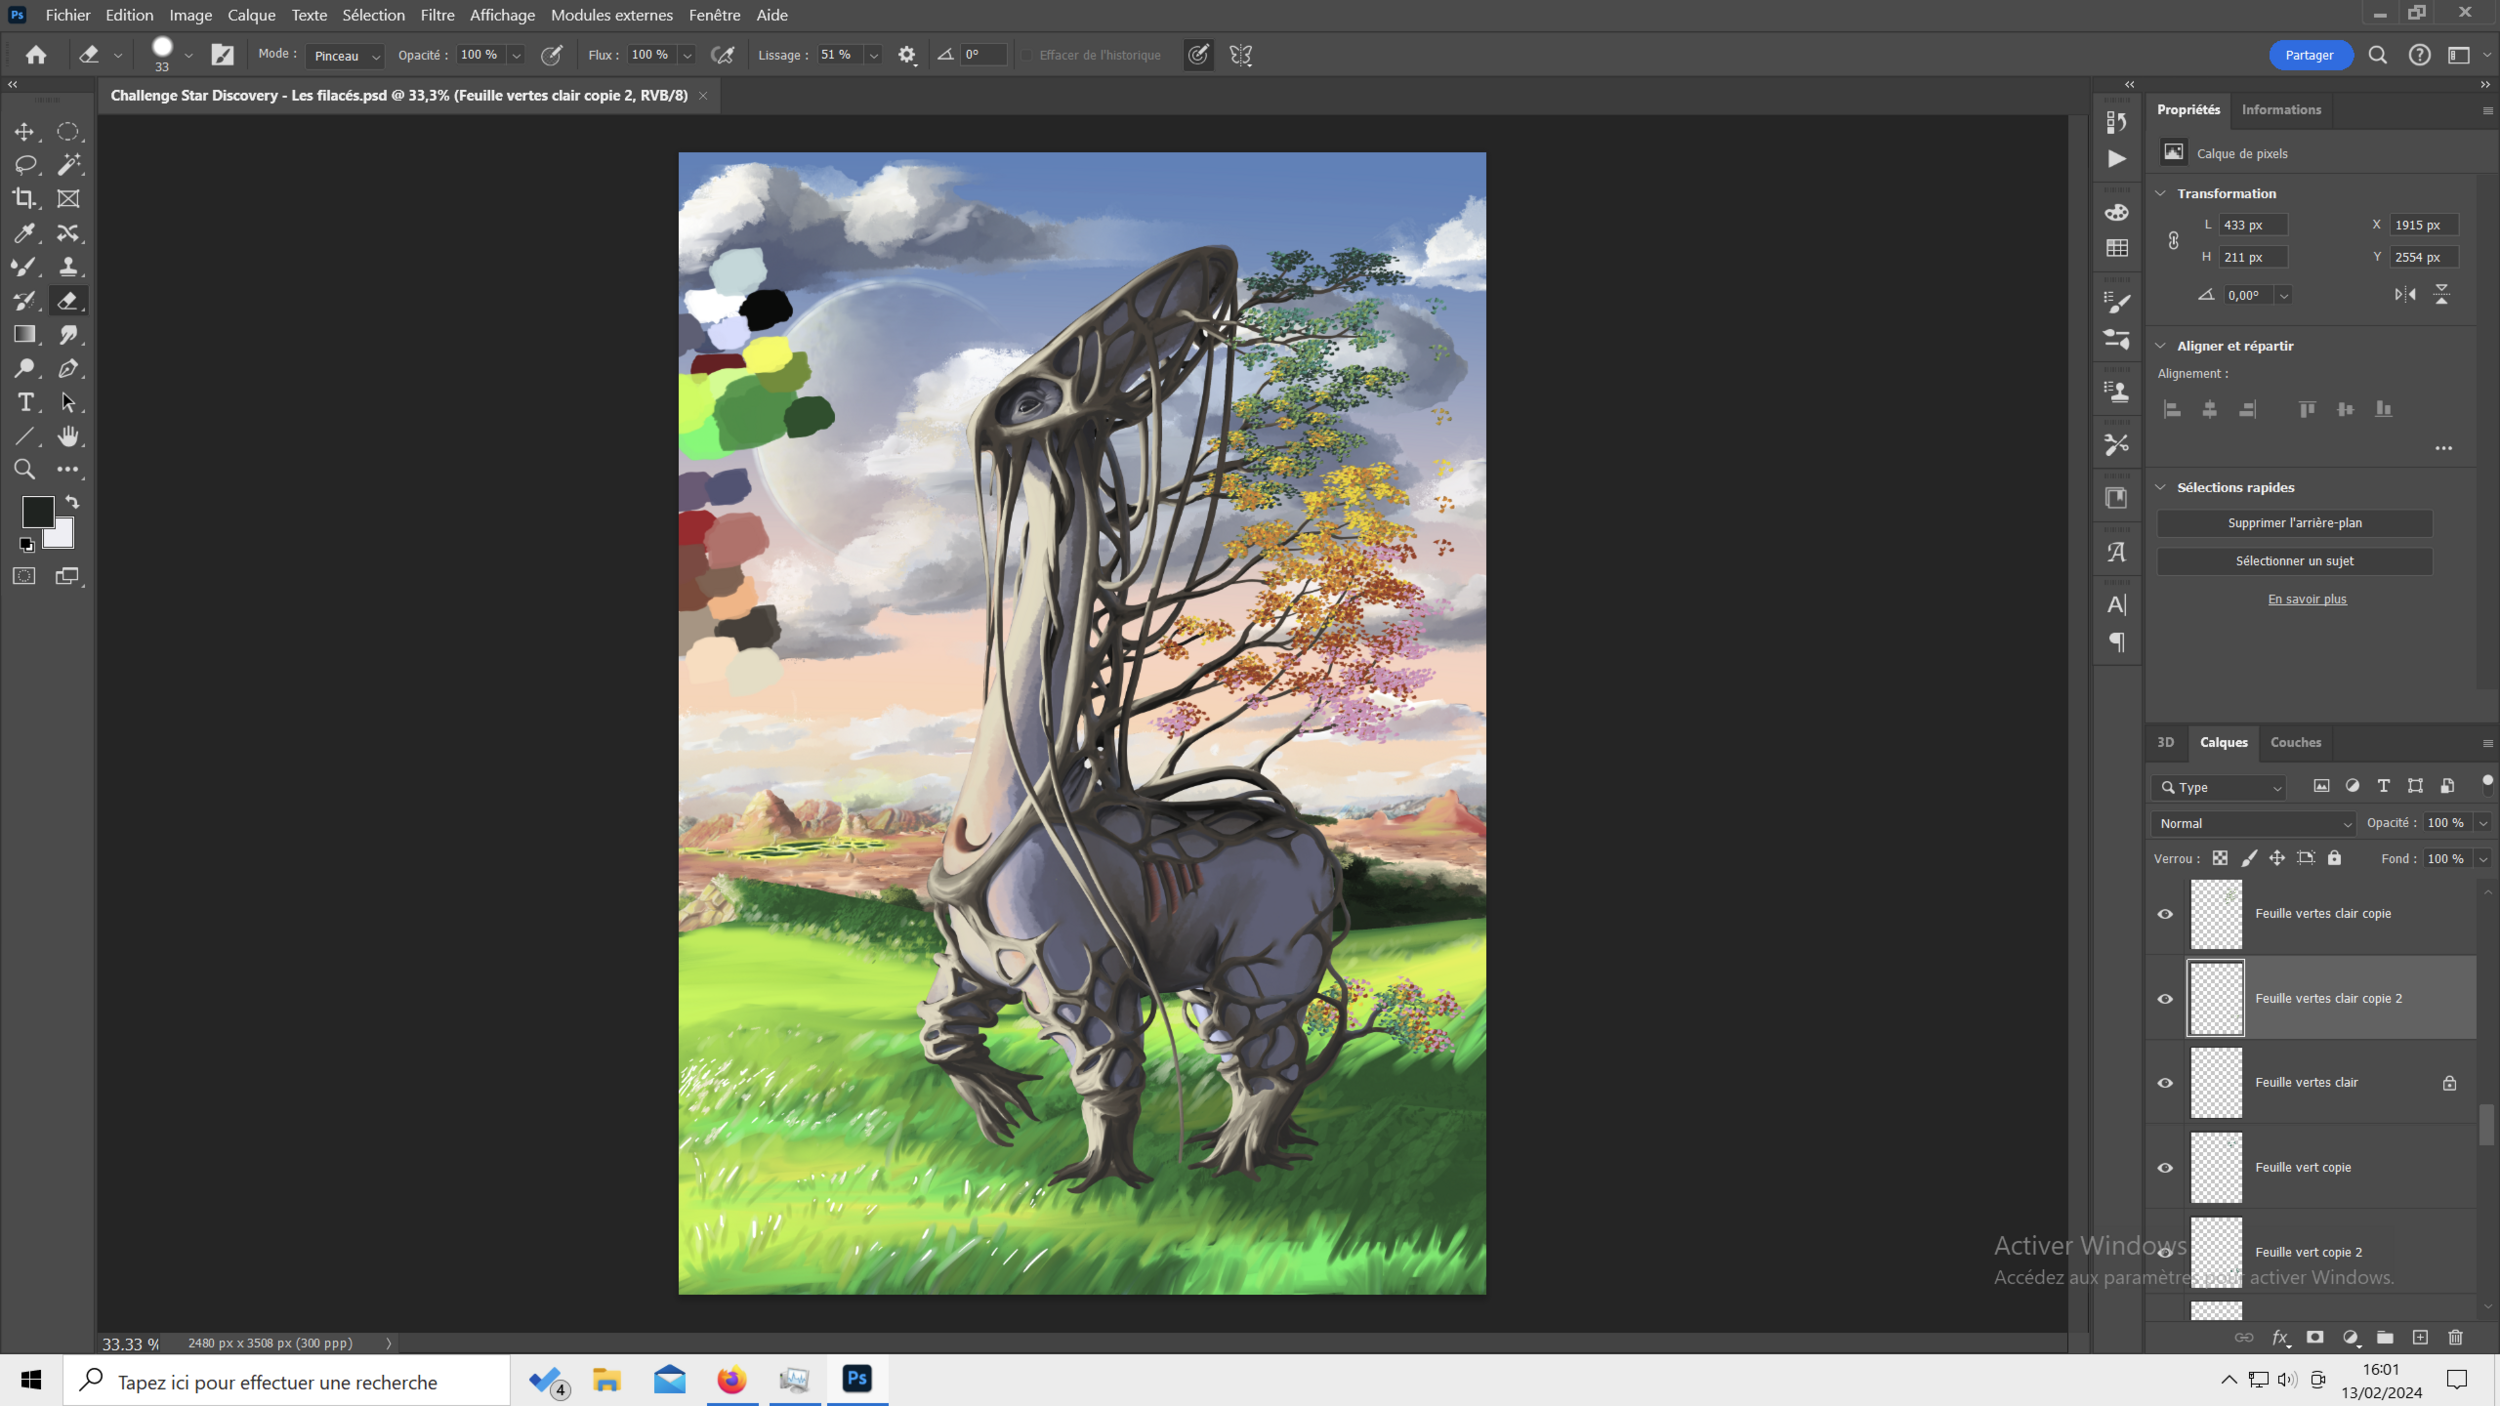Select the Horizontal Type tool
The width and height of the screenshot is (2500, 1406).
pyautogui.click(x=25, y=402)
